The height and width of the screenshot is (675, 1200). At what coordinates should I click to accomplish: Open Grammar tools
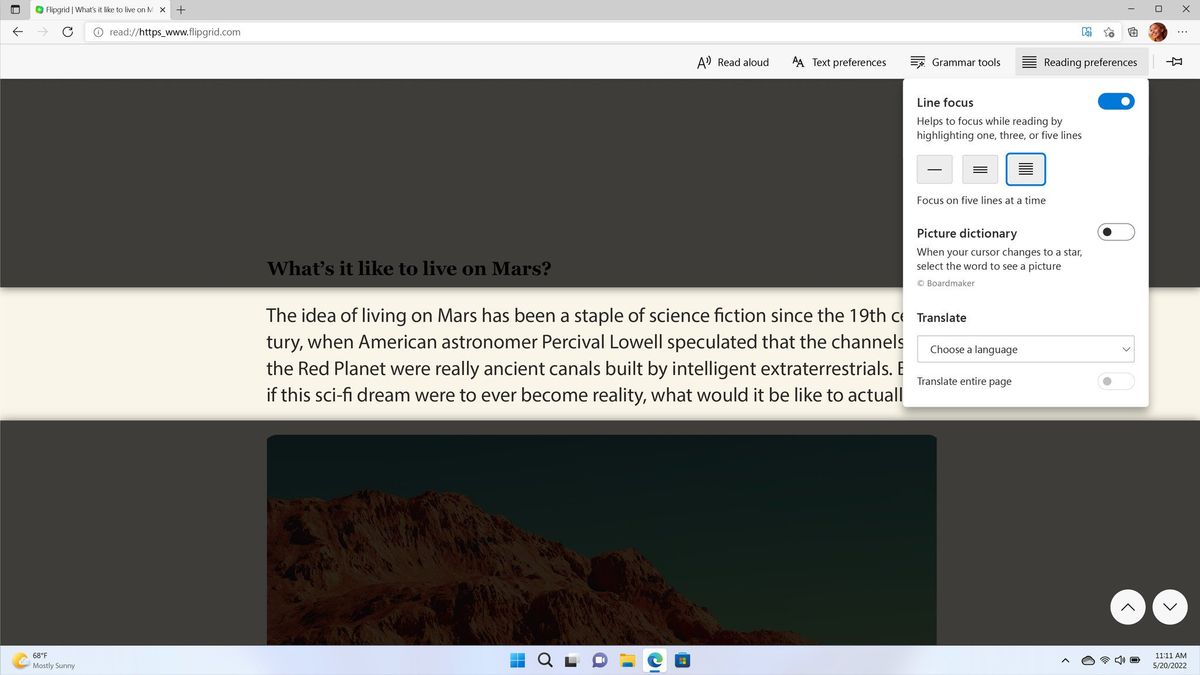click(x=955, y=62)
